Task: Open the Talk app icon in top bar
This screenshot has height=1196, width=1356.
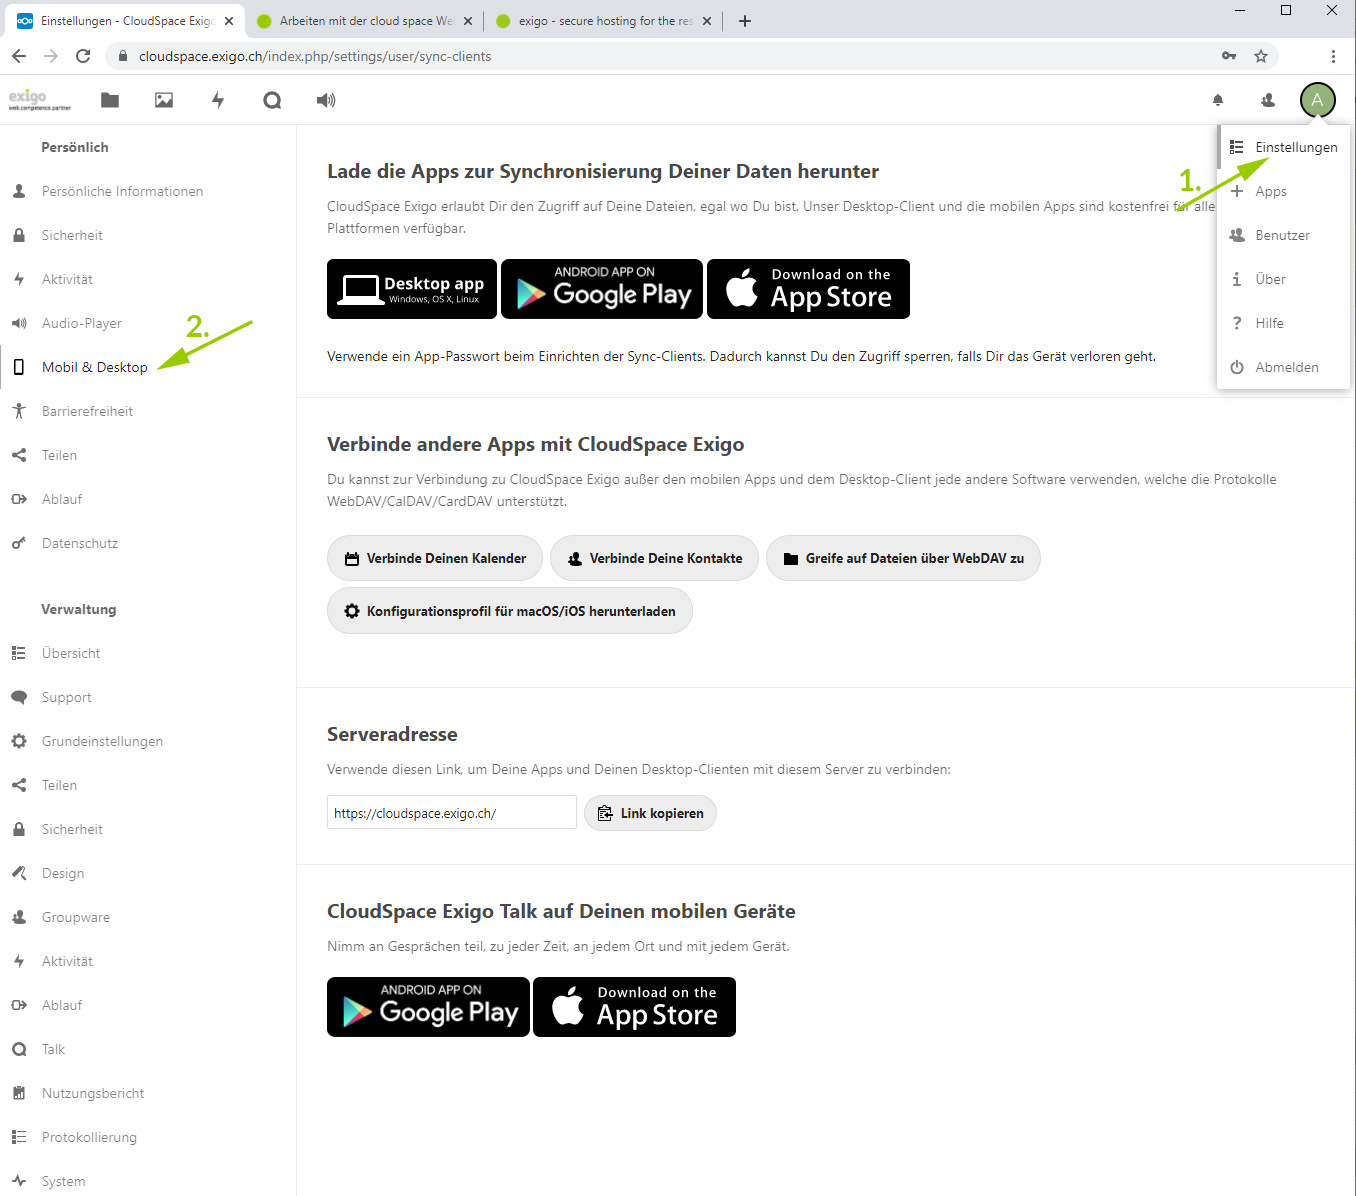Action: click(x=272, y=100)
